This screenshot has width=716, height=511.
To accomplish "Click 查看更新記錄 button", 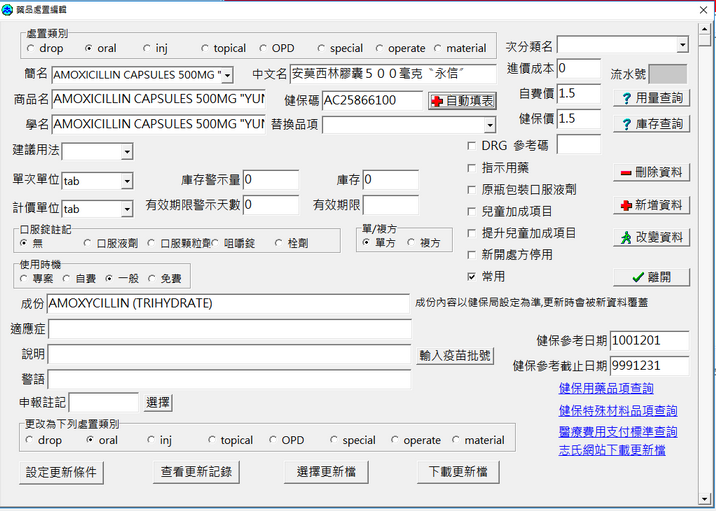I will tap(196, 472).
